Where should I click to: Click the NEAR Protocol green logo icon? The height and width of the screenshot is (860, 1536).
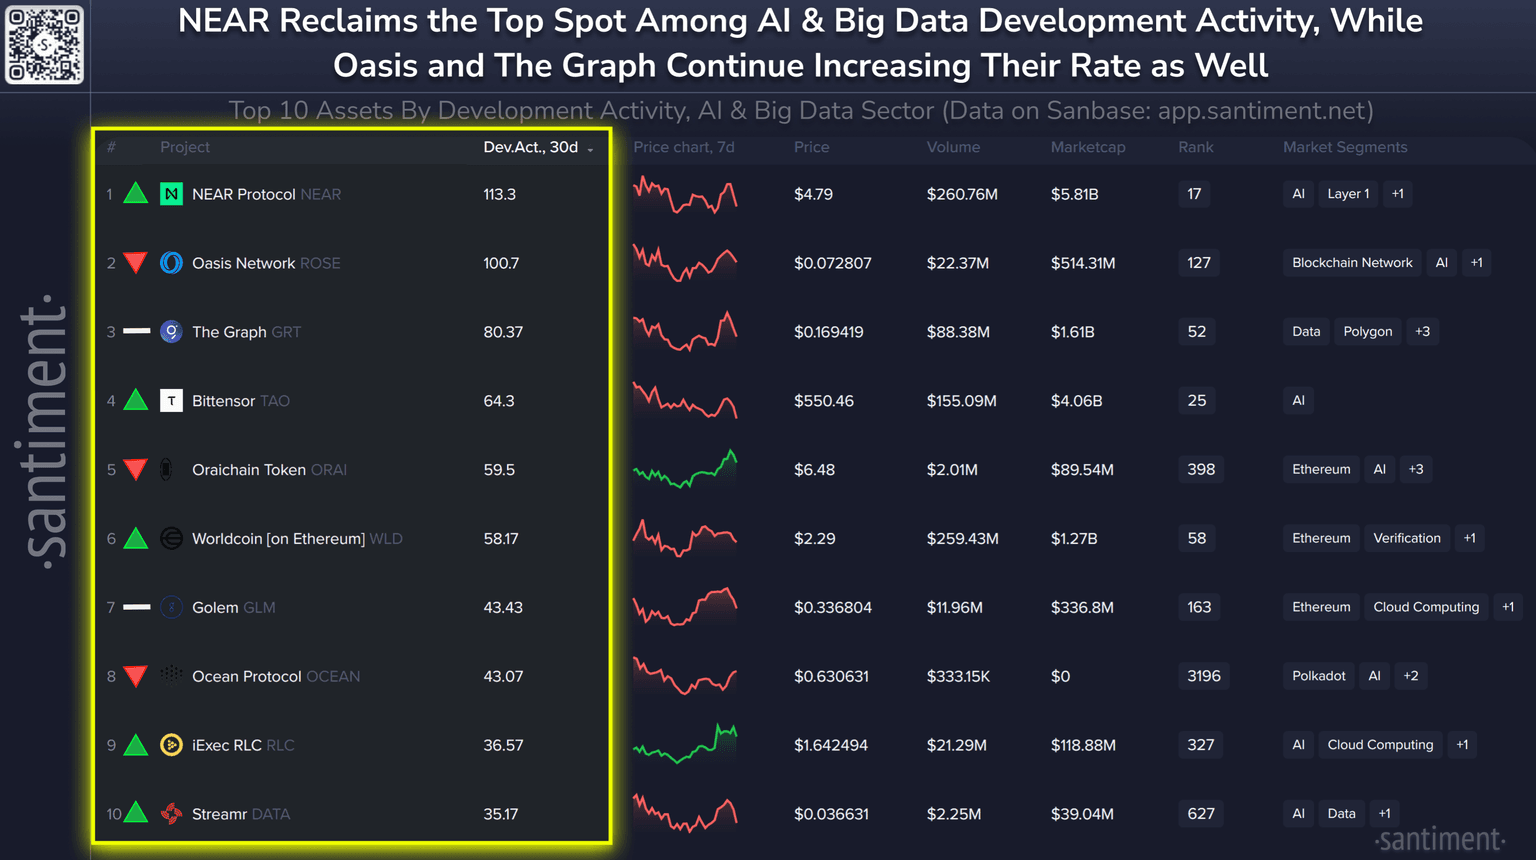[x=171, y=194]
